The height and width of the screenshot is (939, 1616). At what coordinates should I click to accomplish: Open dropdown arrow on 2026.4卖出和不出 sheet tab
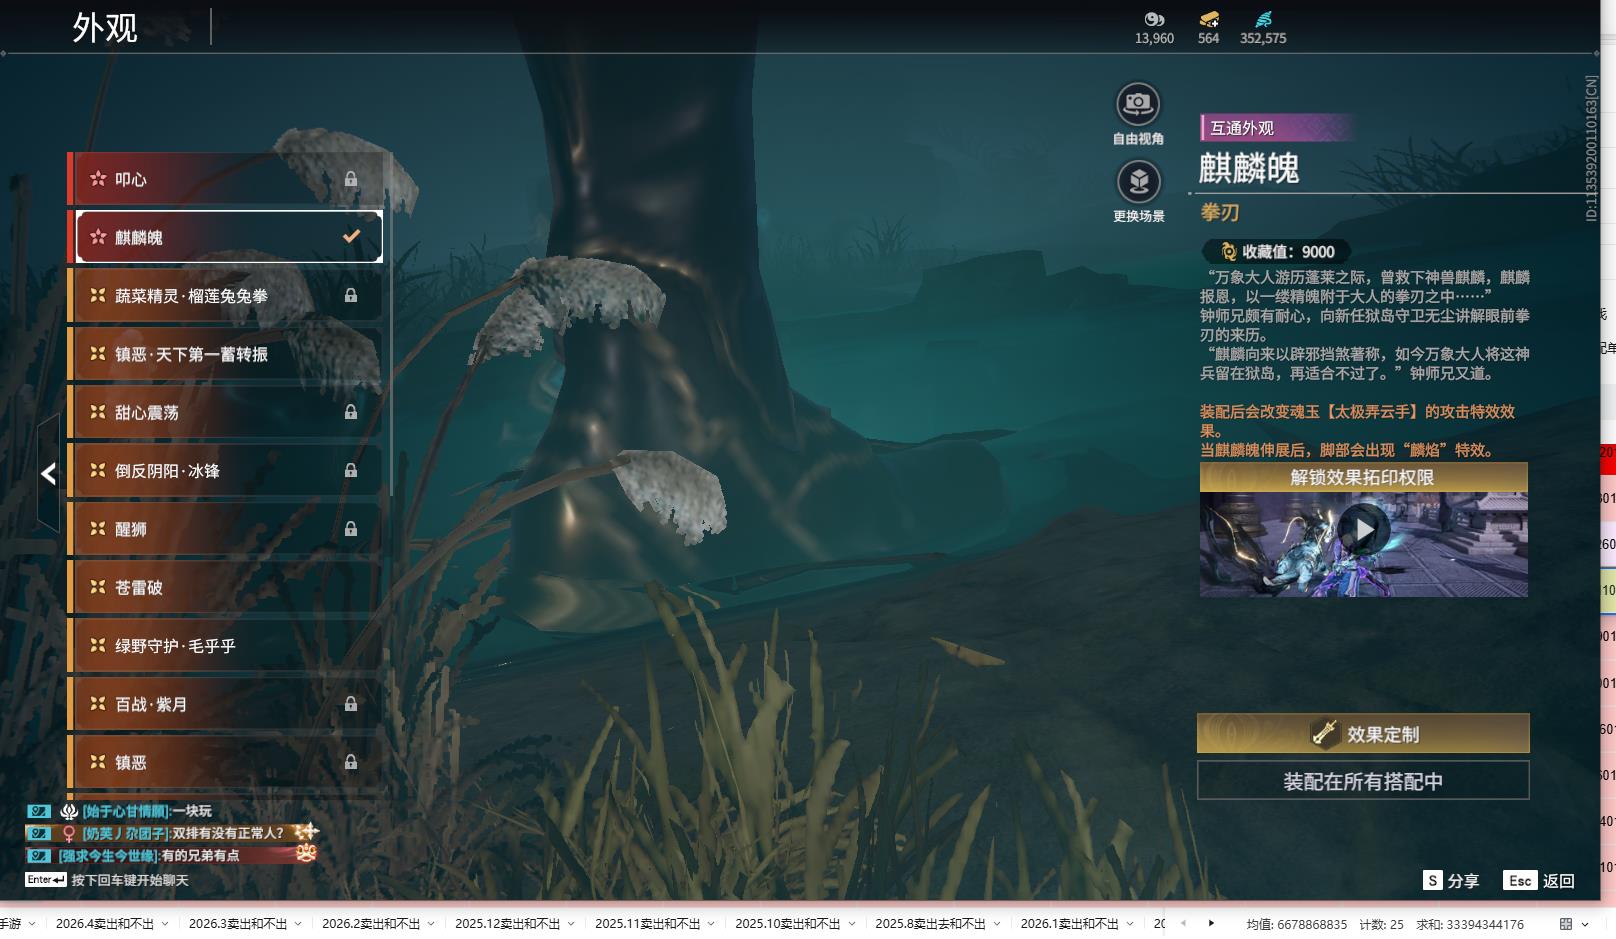[x=165, y=924]
